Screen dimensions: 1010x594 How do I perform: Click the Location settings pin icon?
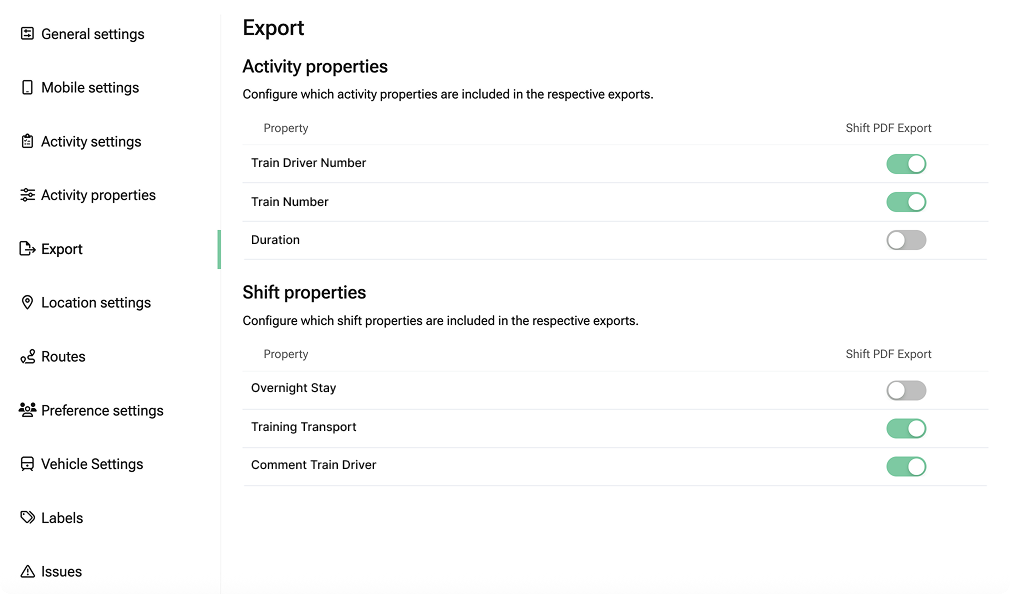(27, 303)
